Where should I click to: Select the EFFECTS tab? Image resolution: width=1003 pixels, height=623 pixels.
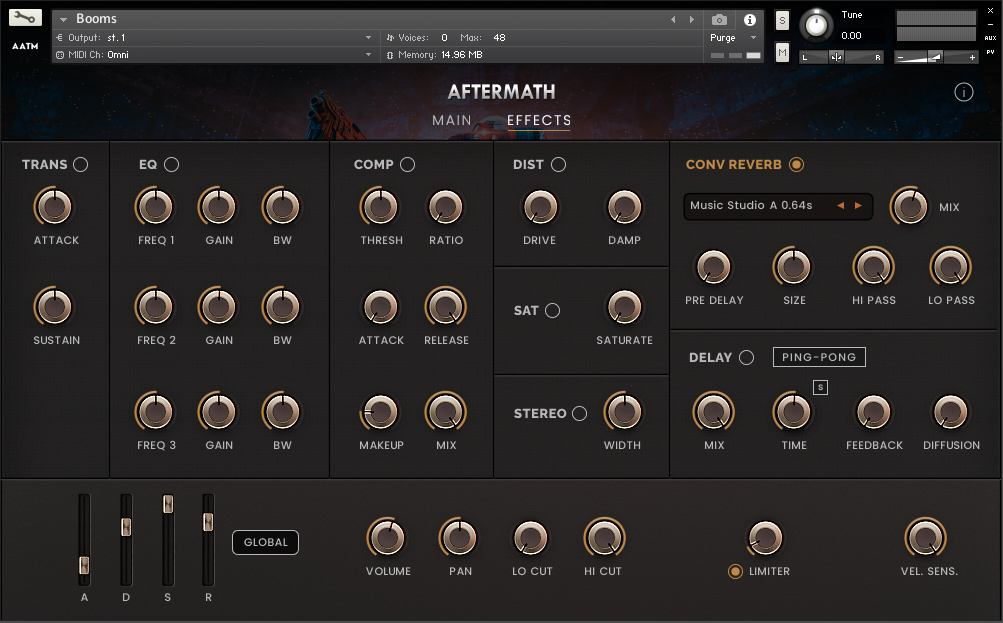(x=539, y=121)
